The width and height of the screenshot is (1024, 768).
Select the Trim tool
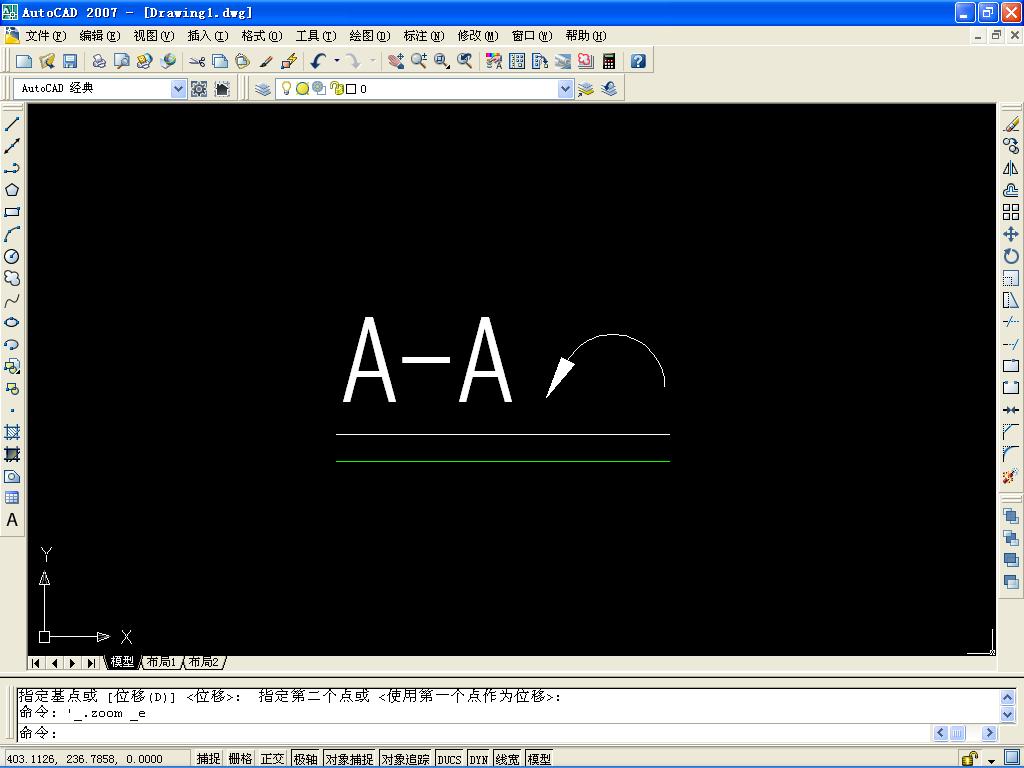(x=1011, y=322)
